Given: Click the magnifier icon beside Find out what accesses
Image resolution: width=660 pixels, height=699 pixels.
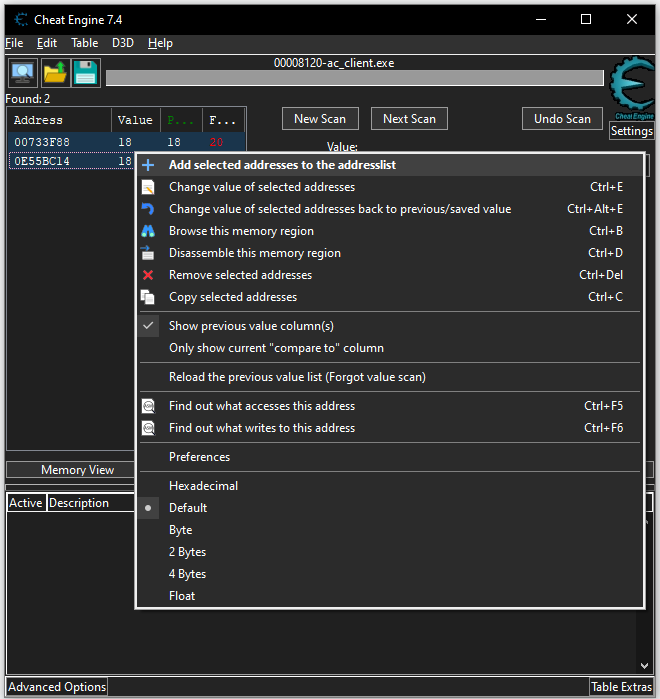Looking at the screenshot, I should pyautogui.click(x=148, y=406).
